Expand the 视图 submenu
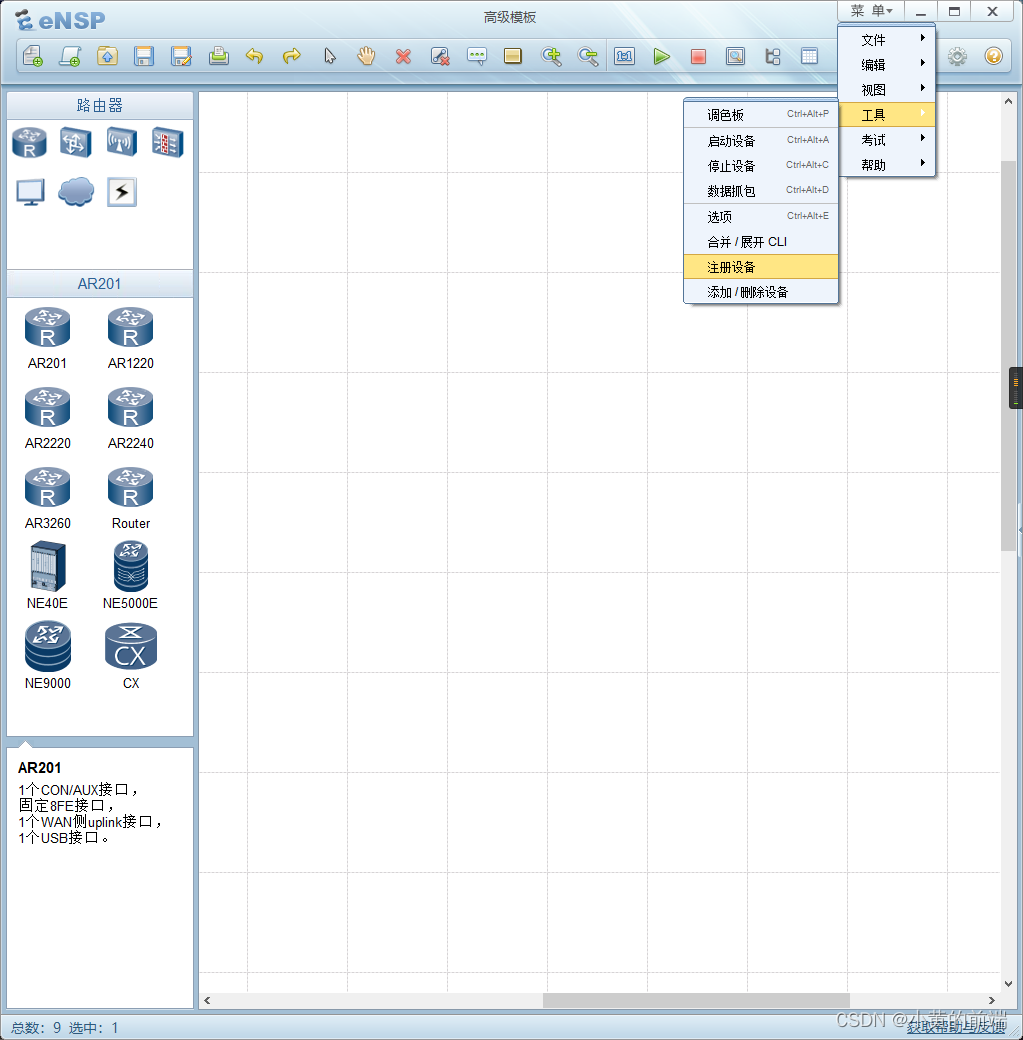Image resolution: width=1023 pixels, height=1040 pixels. coord(887,90)
